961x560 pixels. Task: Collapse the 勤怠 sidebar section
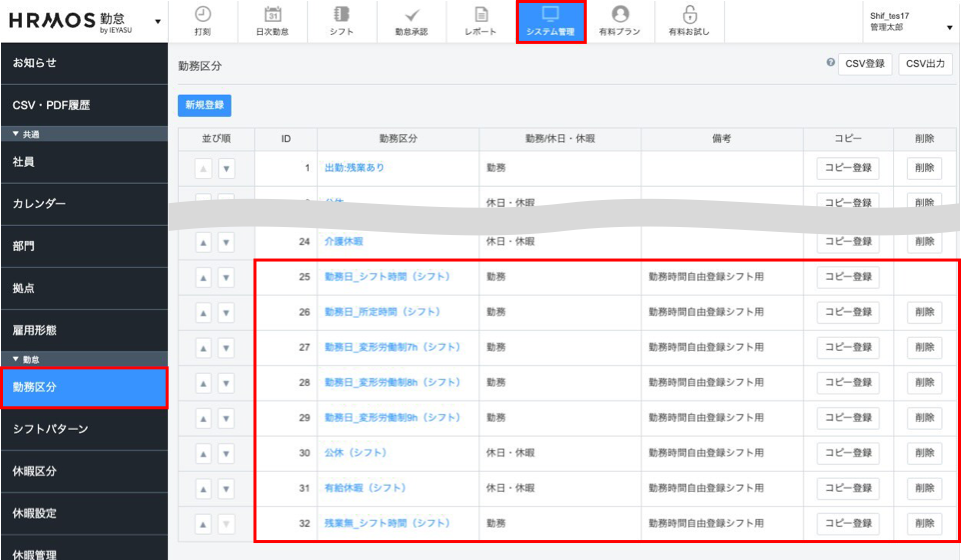click(16, 358)
